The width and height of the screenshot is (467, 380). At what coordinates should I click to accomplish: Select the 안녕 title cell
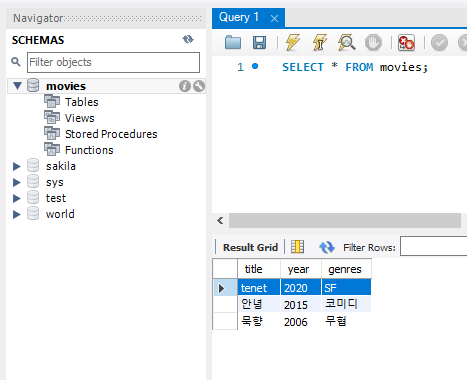pos(259,304)
